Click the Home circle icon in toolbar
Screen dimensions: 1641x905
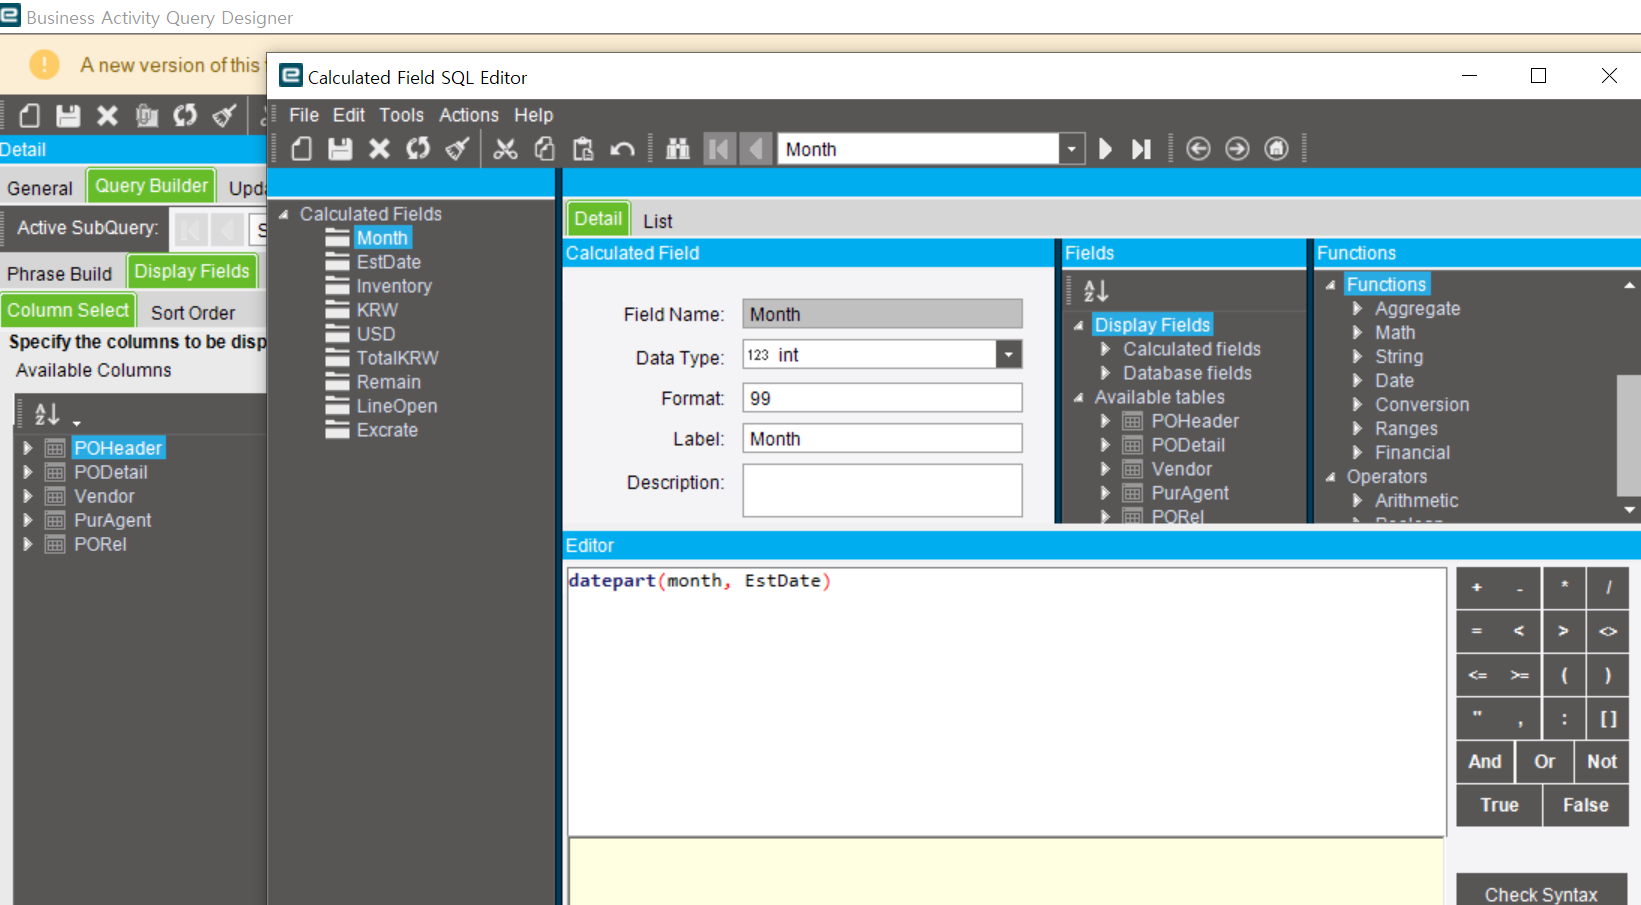[1276, 149]
